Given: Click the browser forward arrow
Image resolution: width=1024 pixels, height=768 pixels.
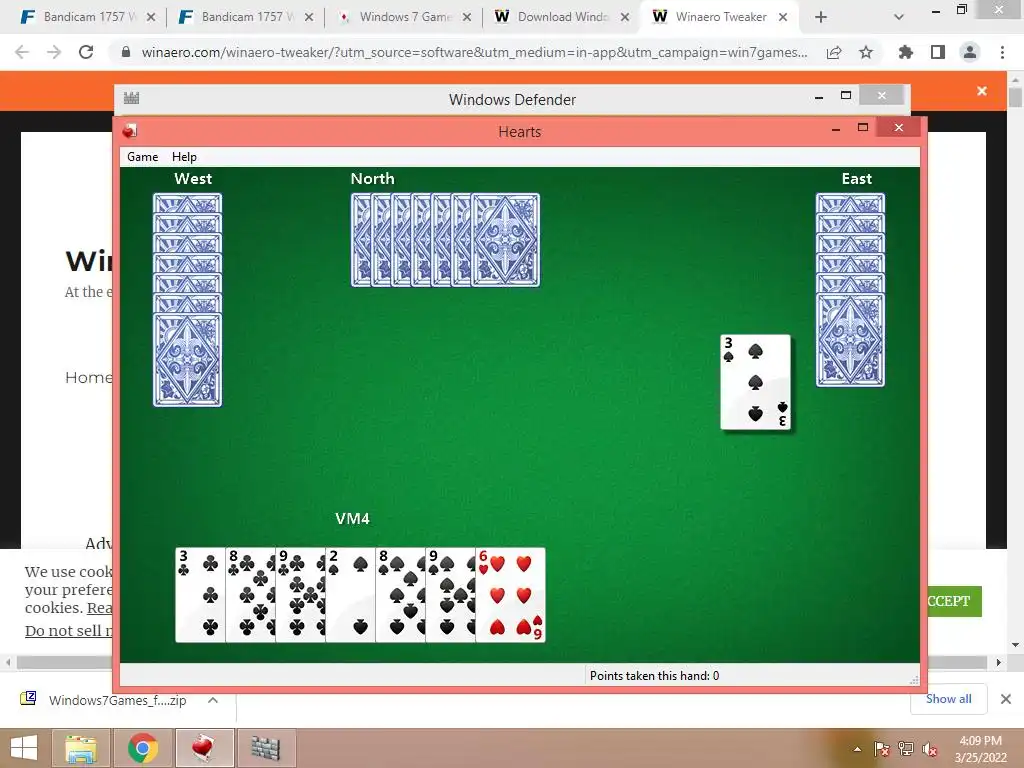Looking at the screenshot, I should [x=54, y=52].
